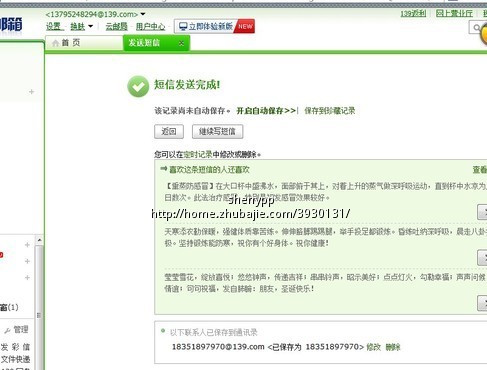Click the forward button beside 天寒添衣 message
This screenshot has width=487, height=370.
(x=482, y=258)
